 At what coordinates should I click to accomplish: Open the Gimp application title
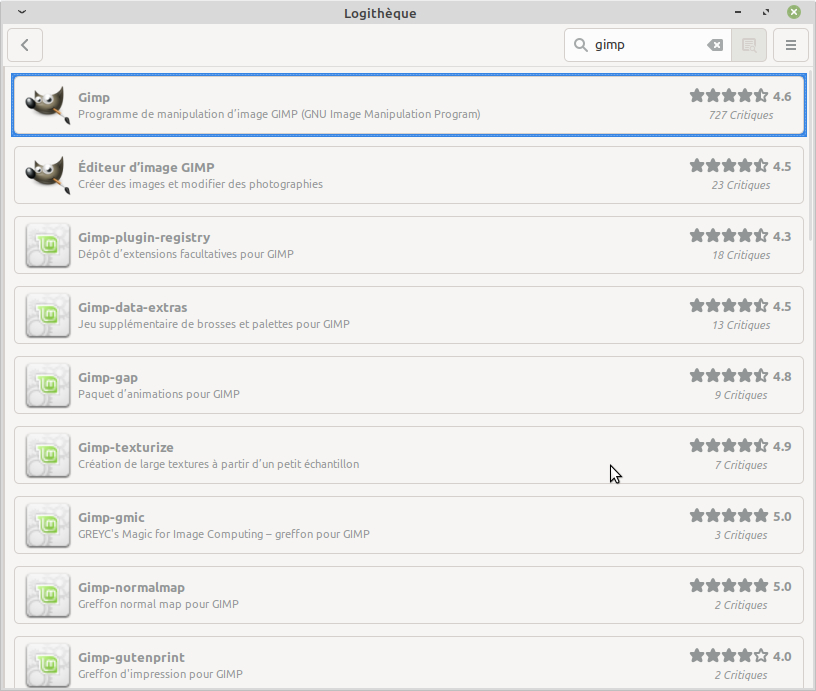tap(94, 98)
